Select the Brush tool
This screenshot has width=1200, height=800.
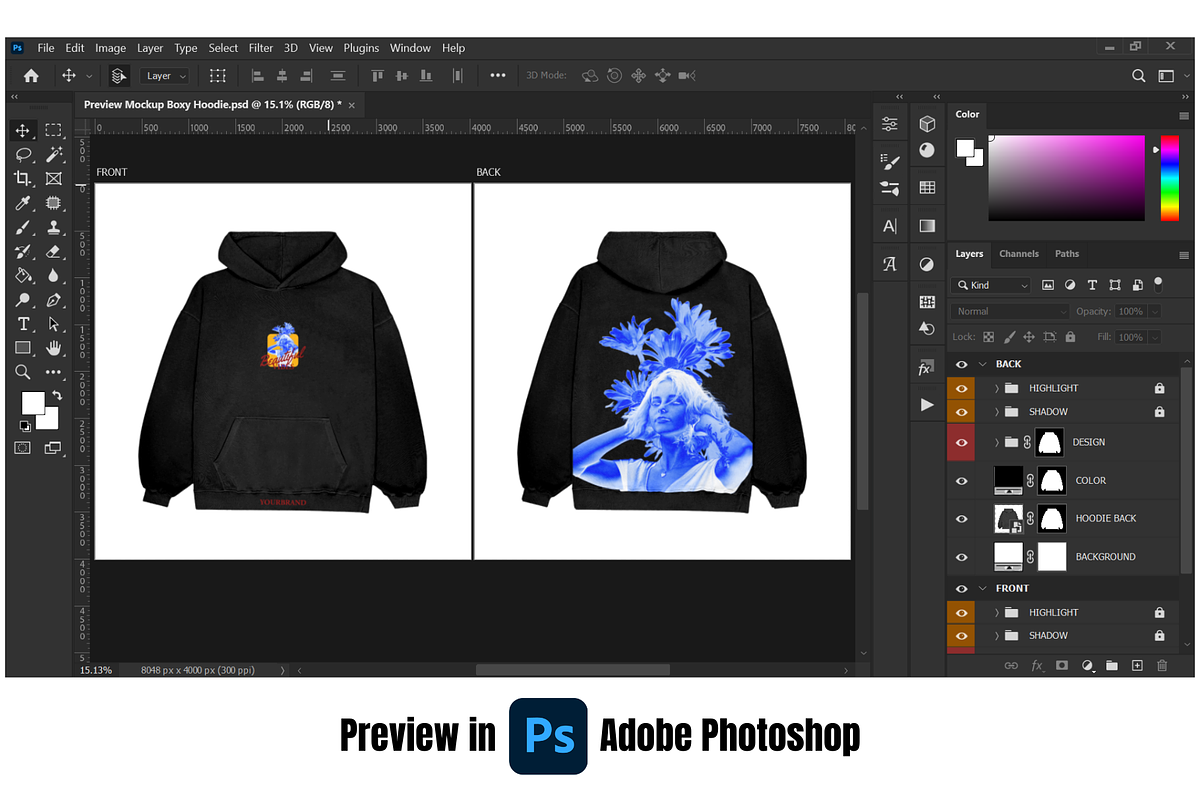click(23, 227)
